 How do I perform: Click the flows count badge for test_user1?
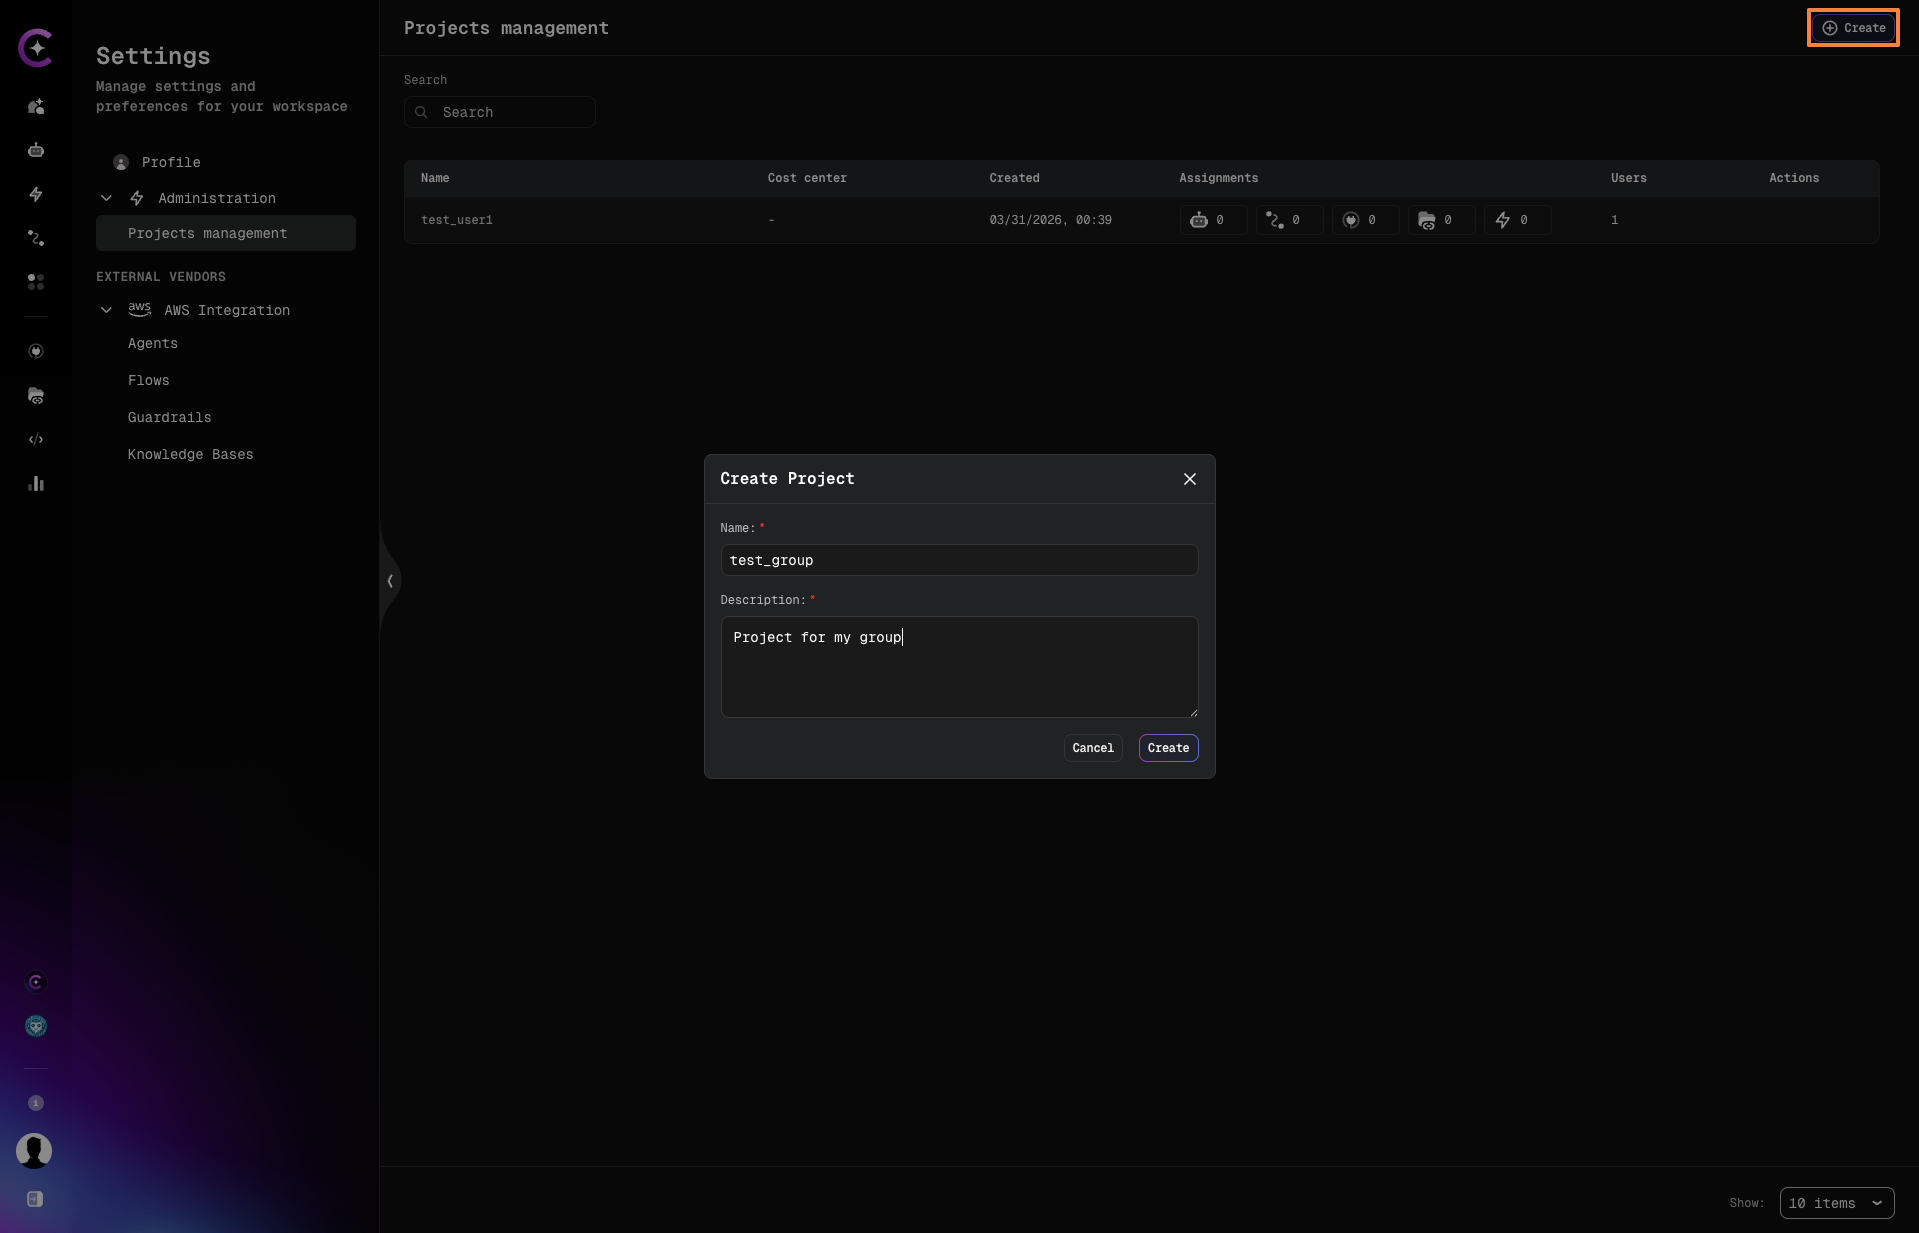click(x=1289, y=220)
